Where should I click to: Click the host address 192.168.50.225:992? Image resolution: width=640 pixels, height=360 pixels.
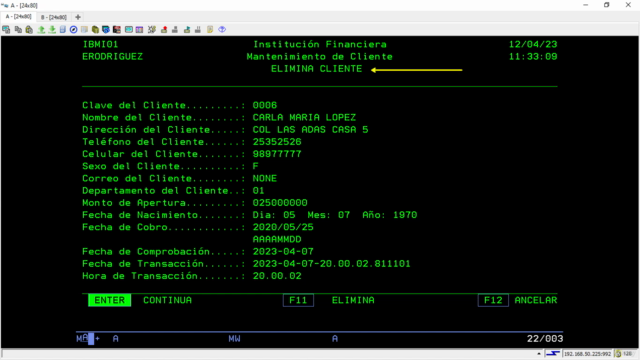[587, 354]
